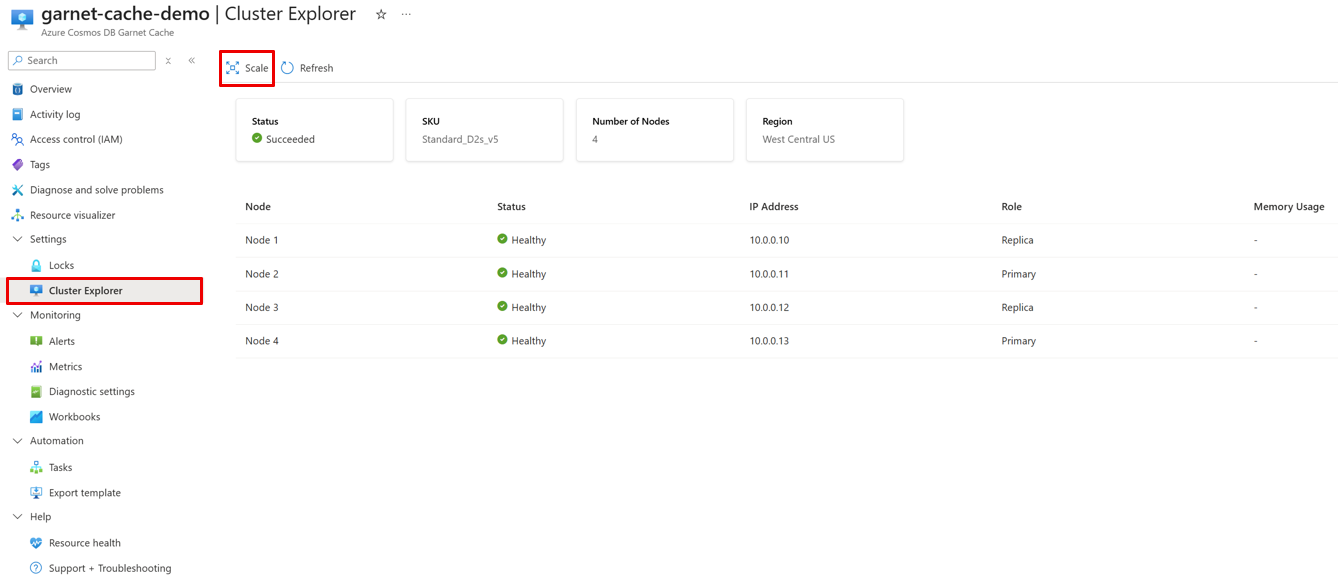Click the Resource visualizer icon
The image size is (1338, 577).
point(17,215)
